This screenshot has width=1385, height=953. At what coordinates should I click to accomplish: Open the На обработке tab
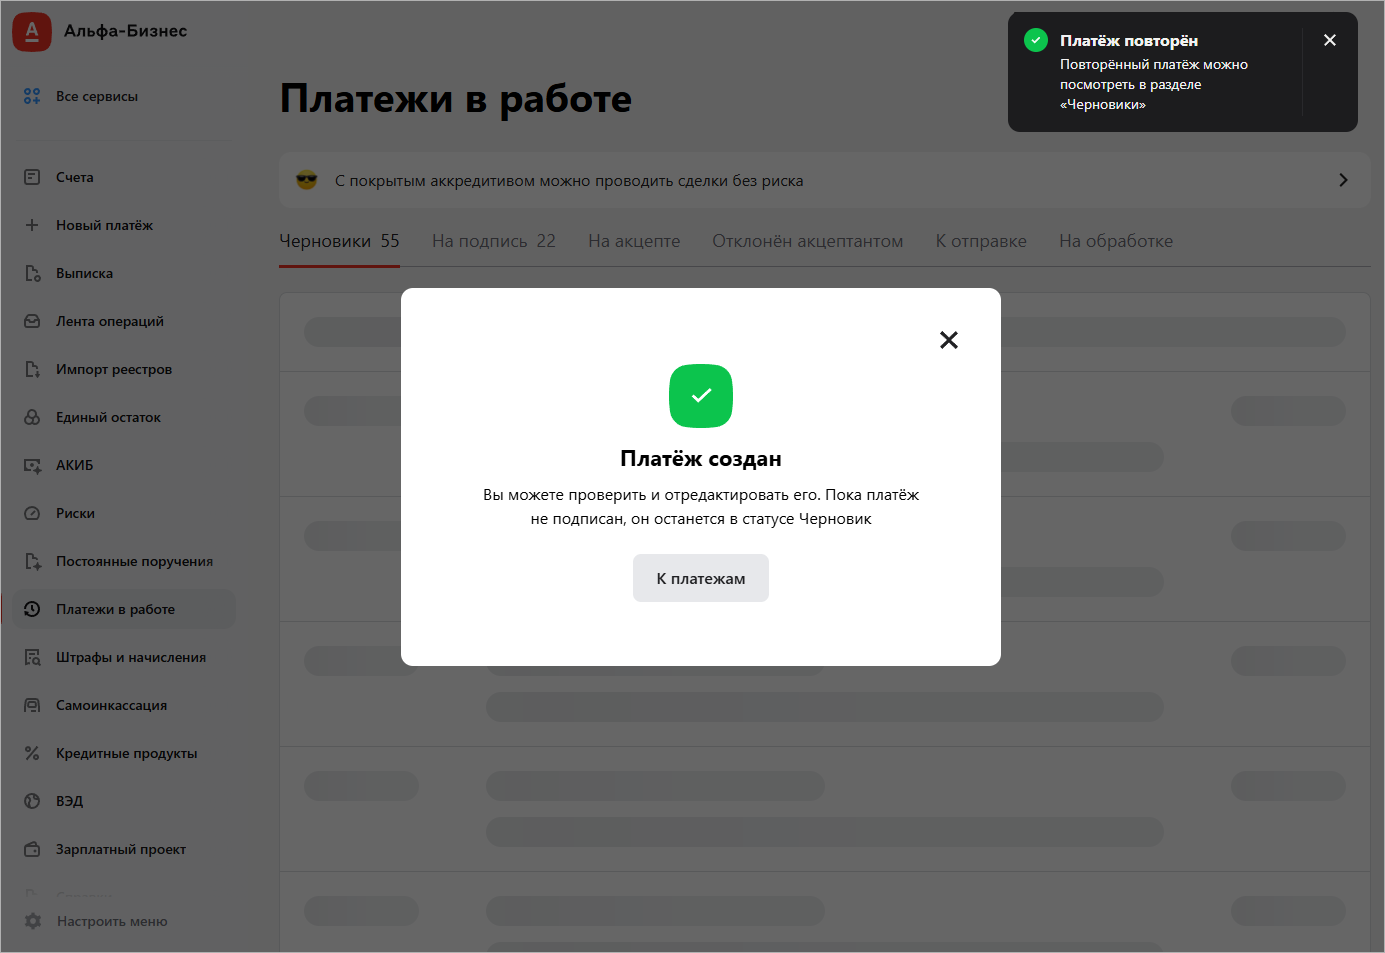point(1115,241)
